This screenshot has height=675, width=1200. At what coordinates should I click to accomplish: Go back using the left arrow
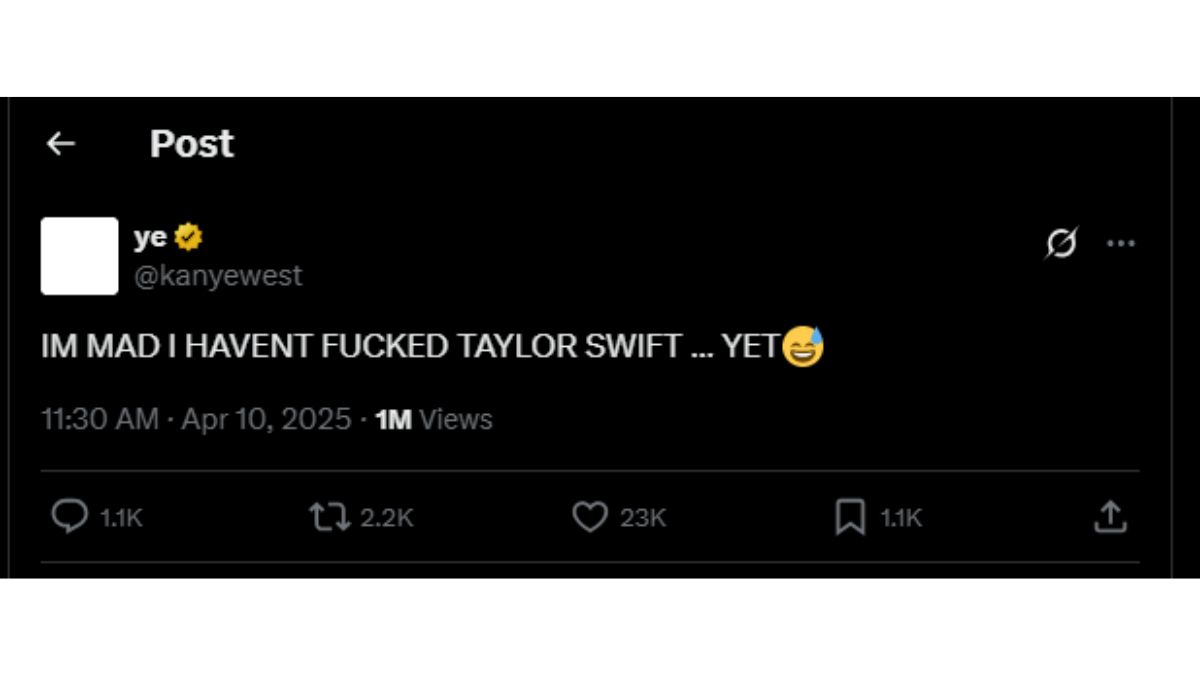pos(61,145)
